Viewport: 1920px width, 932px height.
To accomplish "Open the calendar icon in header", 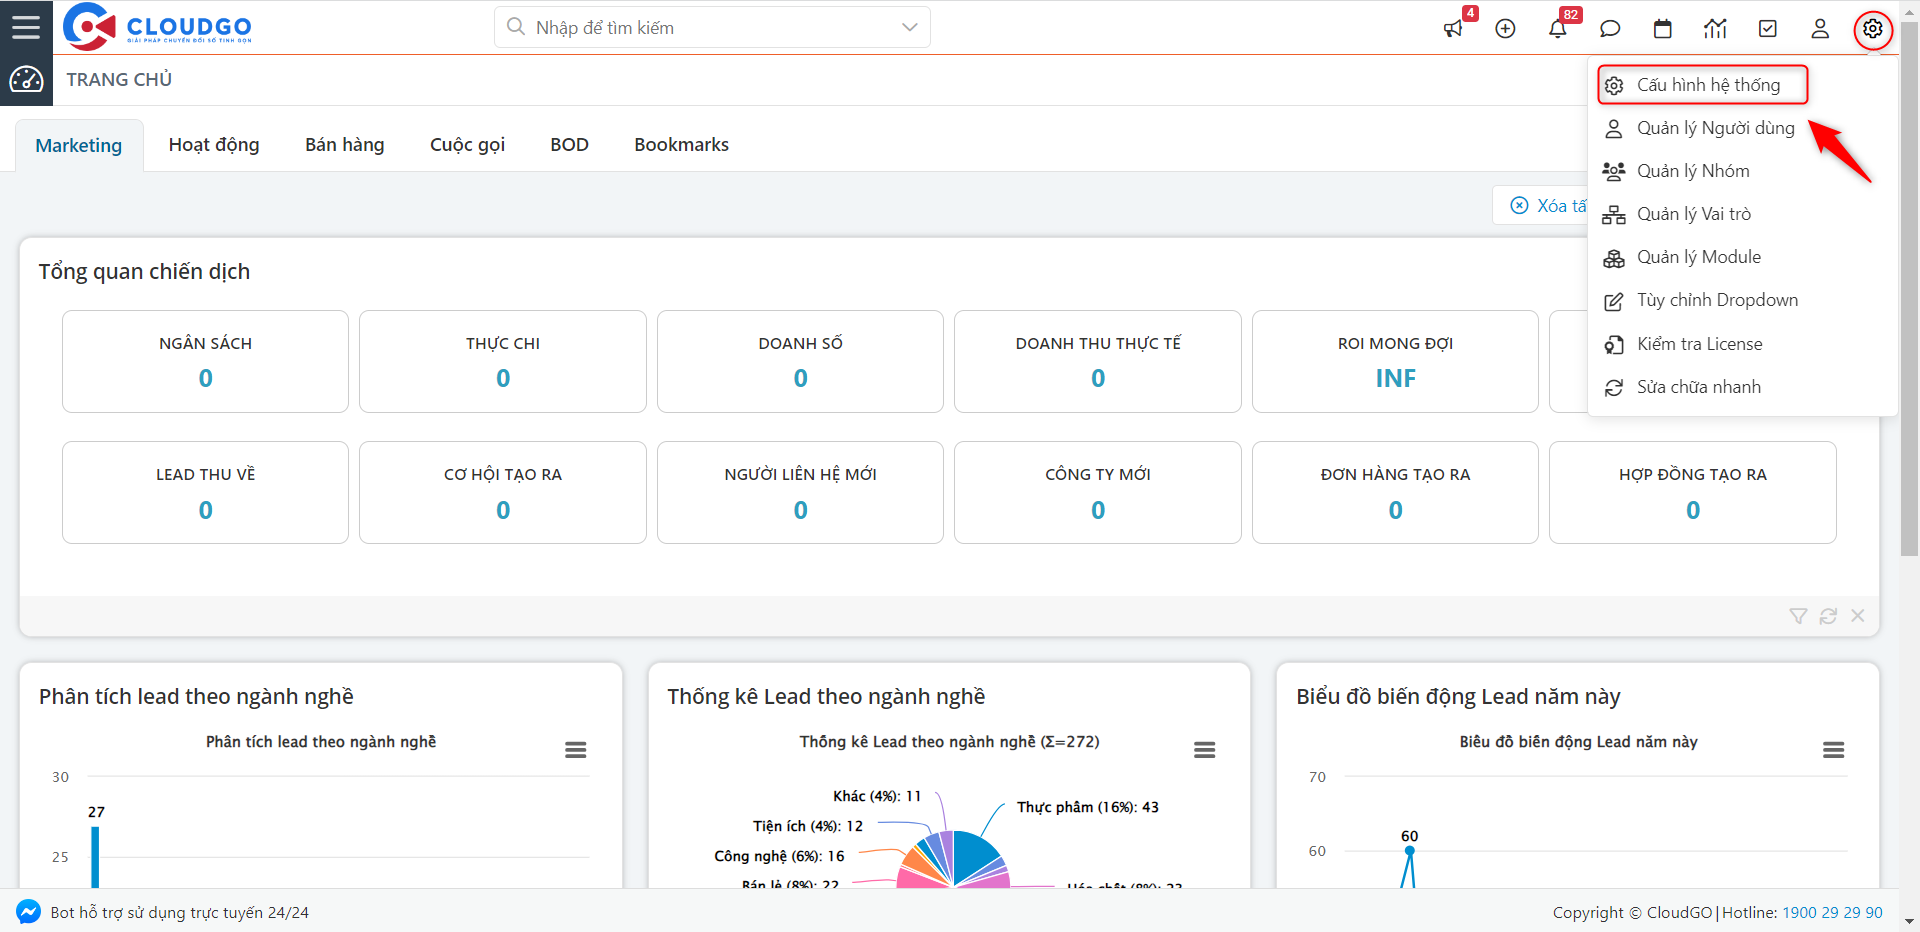I will (x=1662, y=29).
